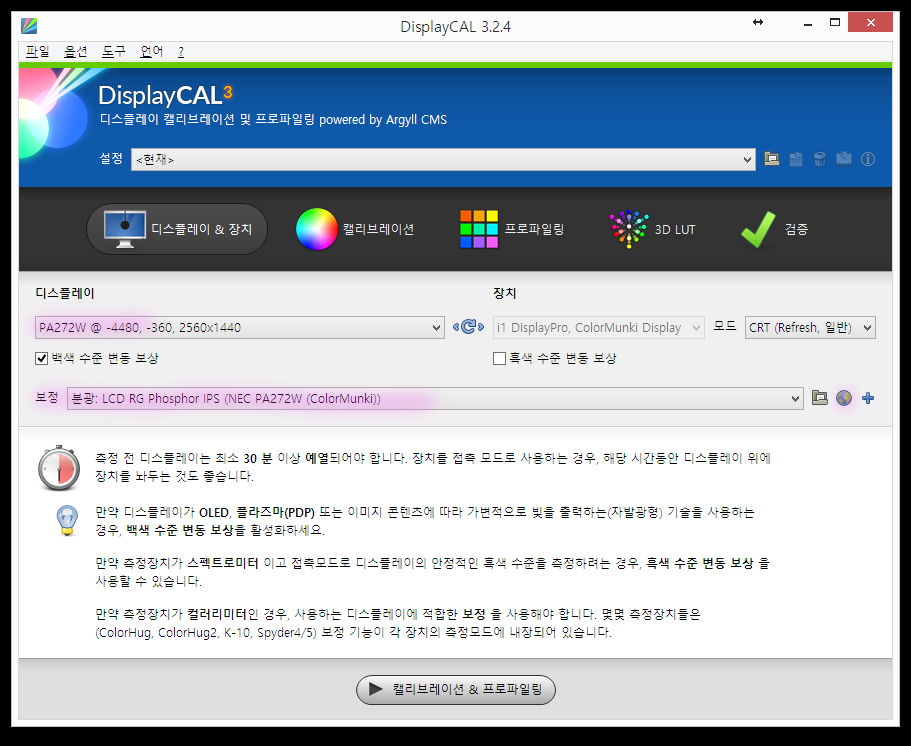The height and width of the screenshot is (746, 911).
Task: Open the 도구 menu
Action: click(x=113, y=51)
